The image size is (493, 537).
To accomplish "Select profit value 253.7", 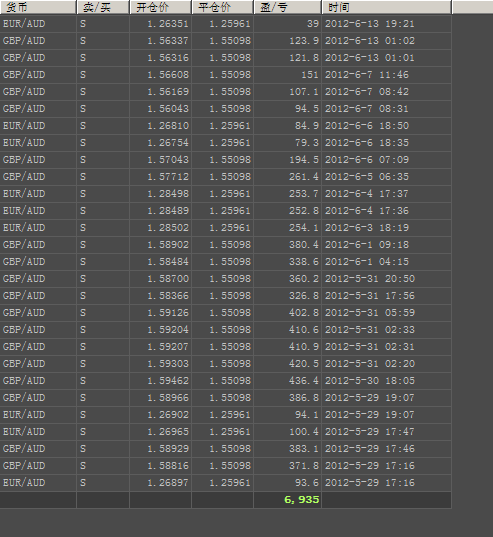I will (304, 194).
